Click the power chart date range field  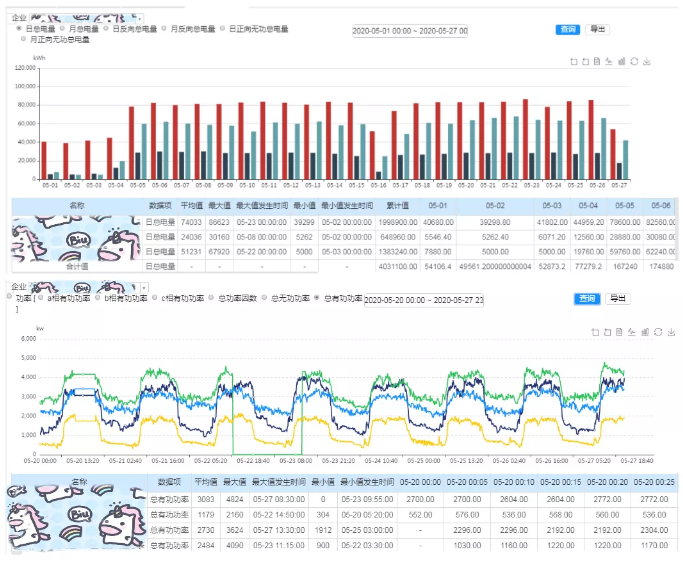(424, 299)
